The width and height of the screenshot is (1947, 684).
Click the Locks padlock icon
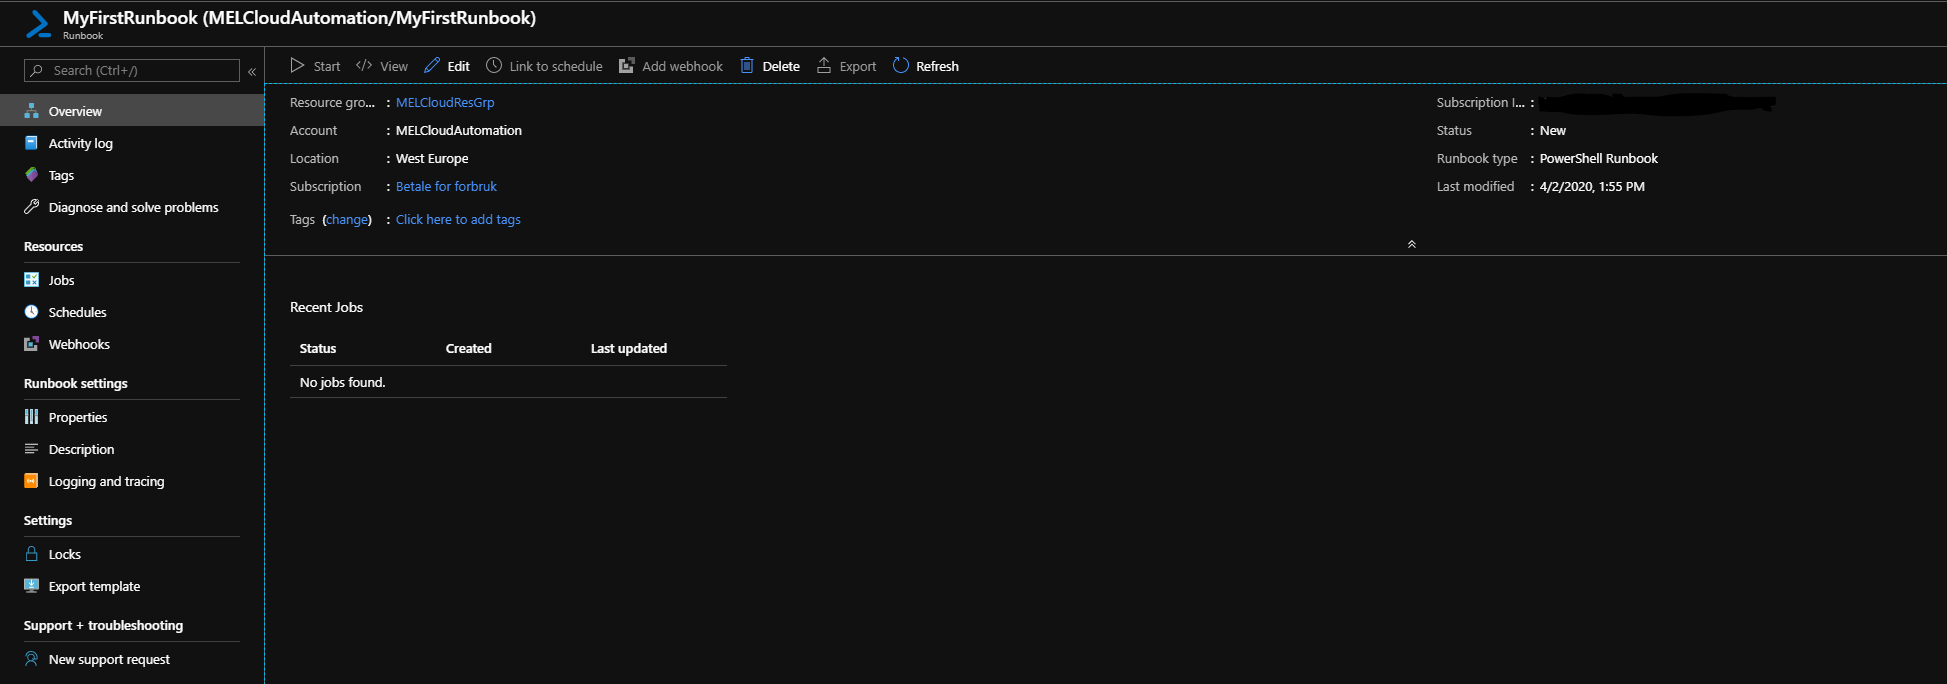[x=32, y=554]
